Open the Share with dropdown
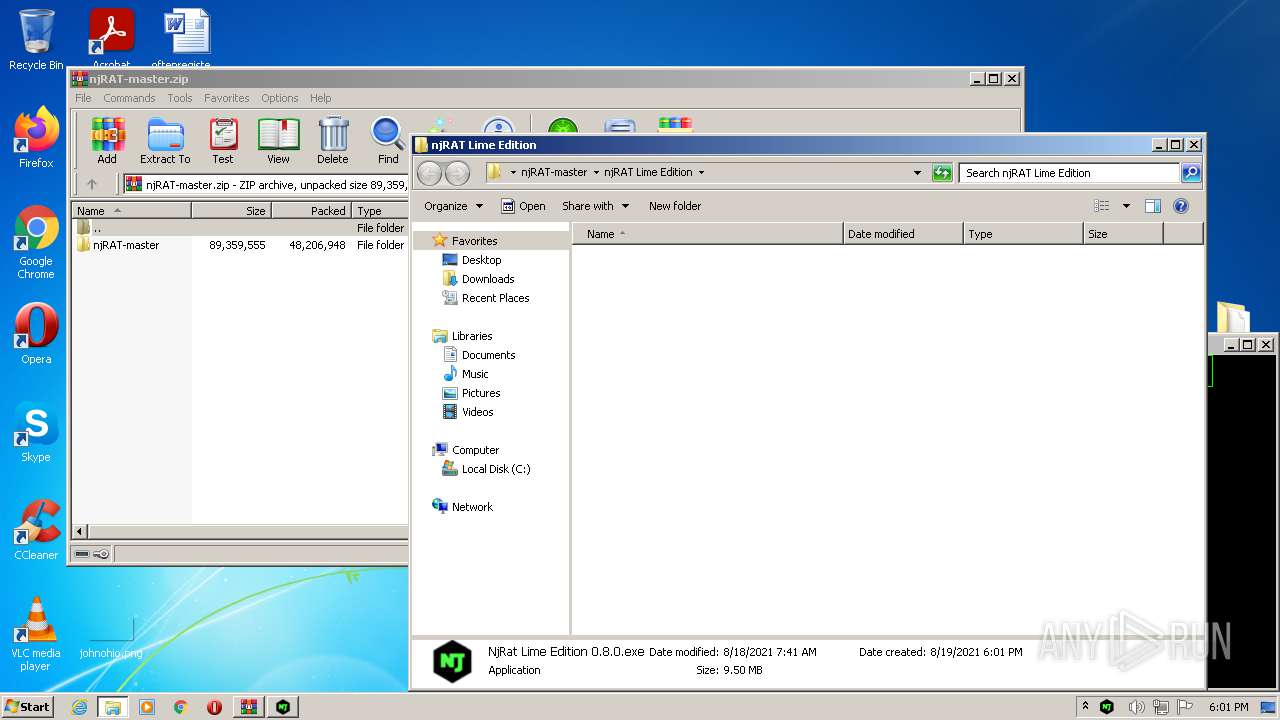Viewport: 1280px width, 720px height. pos(596,206)
